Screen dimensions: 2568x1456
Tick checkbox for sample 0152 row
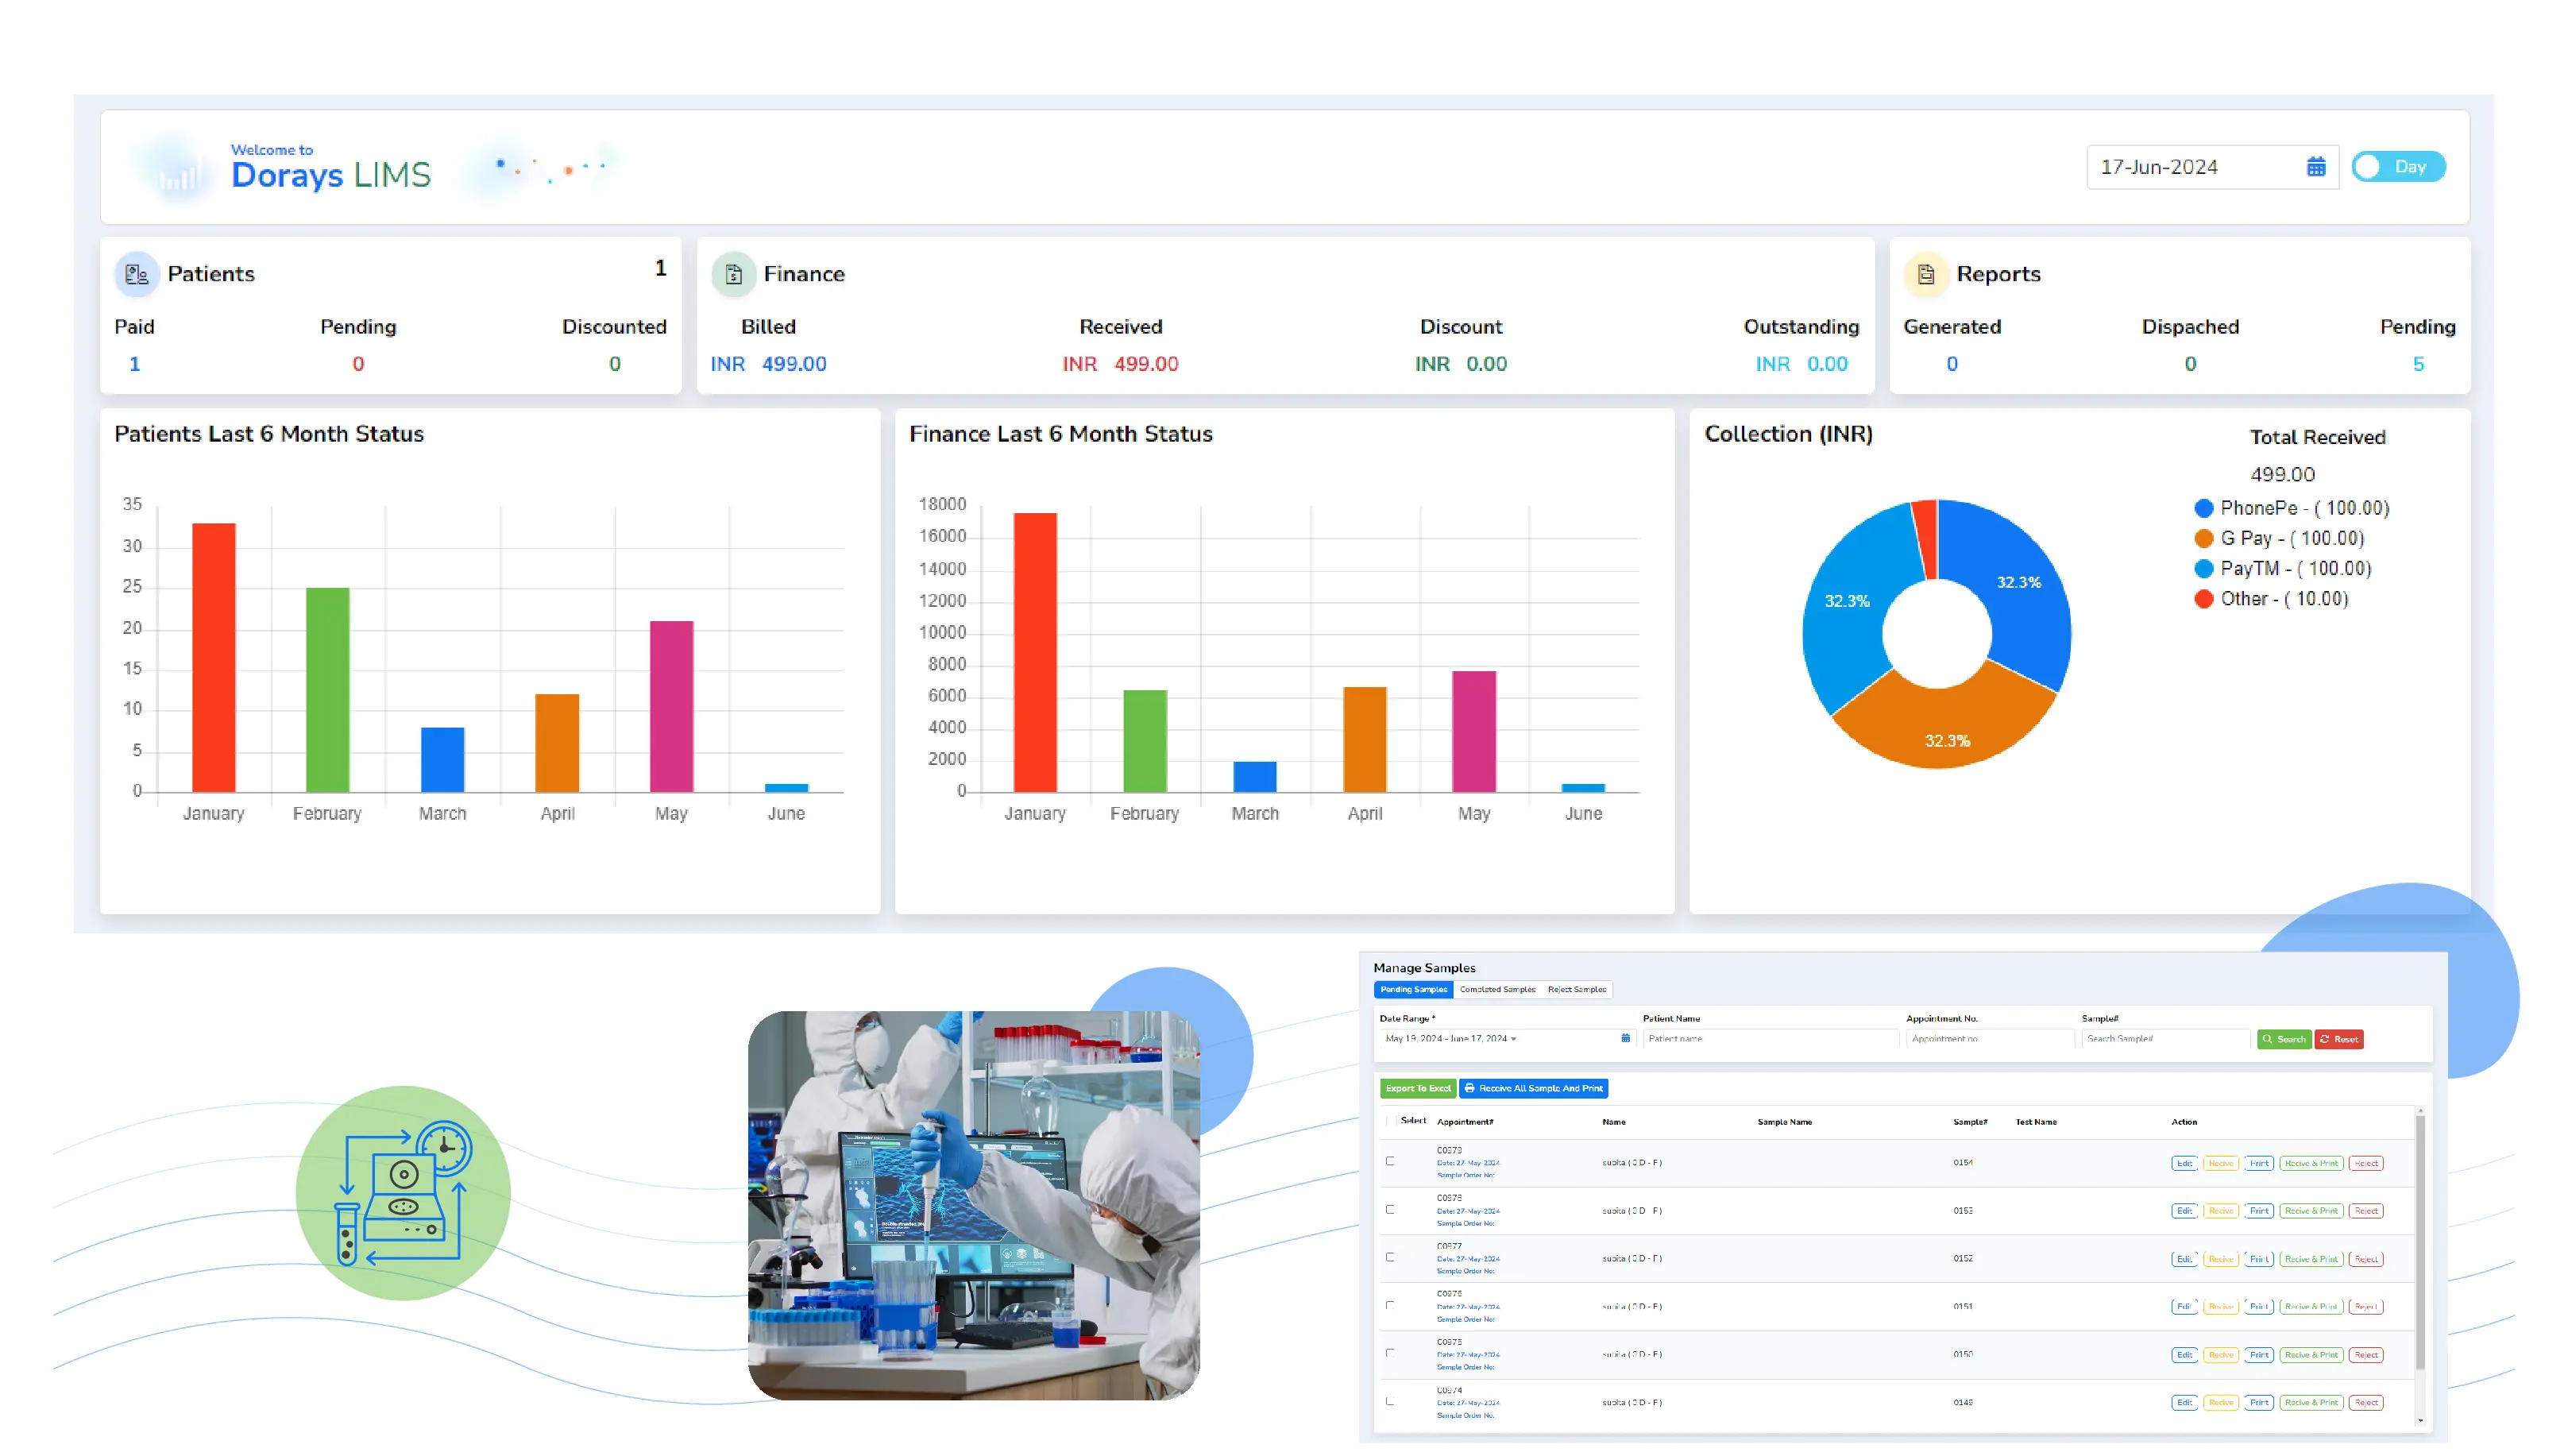click(1390, 1257)
